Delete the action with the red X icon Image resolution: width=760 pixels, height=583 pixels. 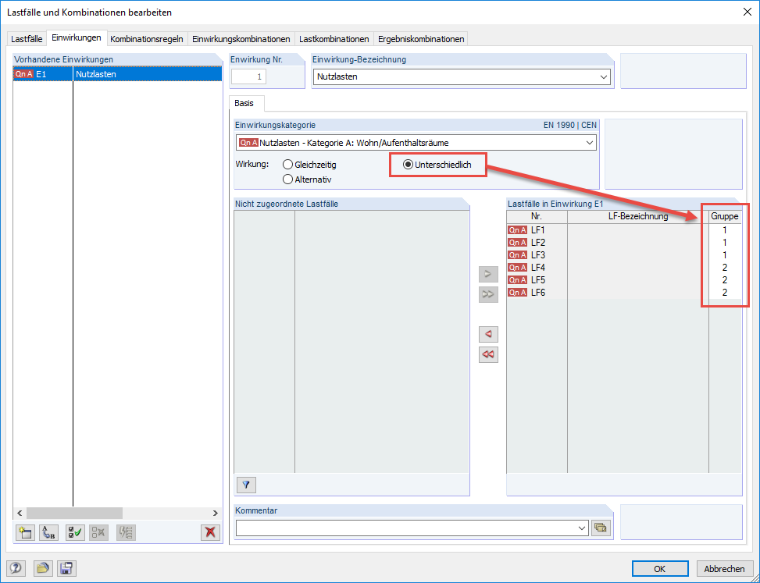210,533
